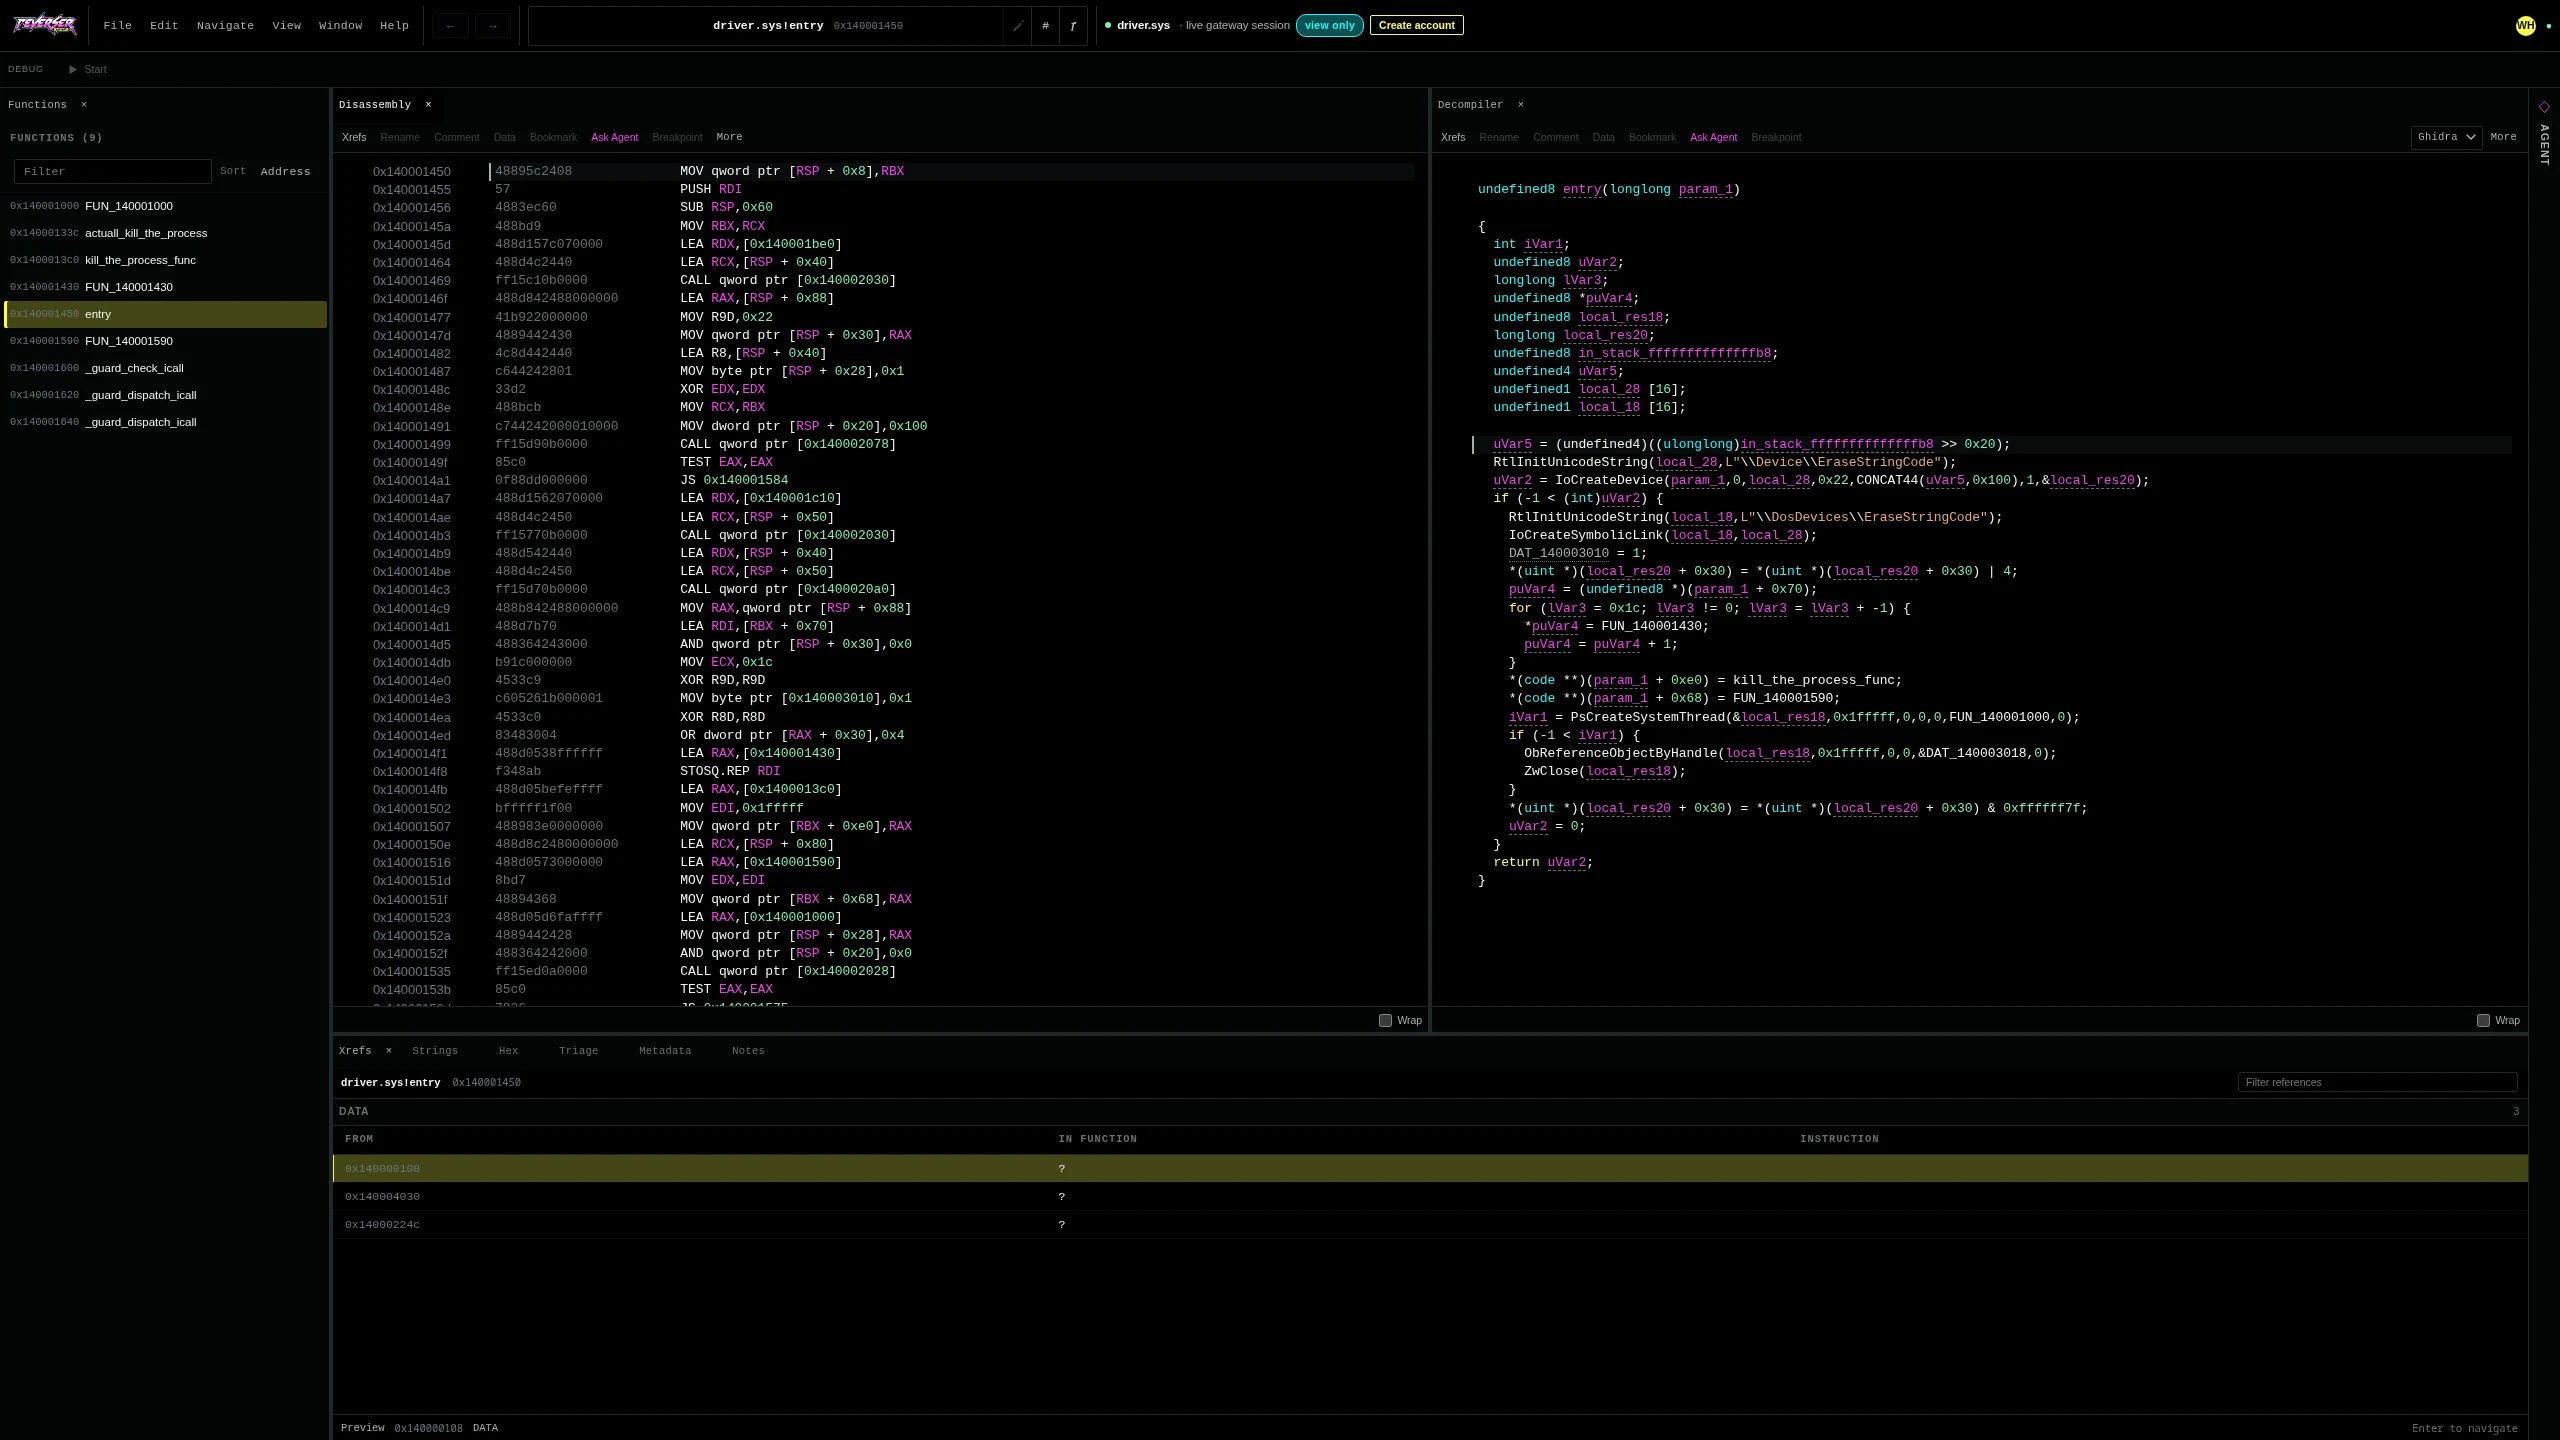2560x1440 pixels.
Task: Click Ask Agent in Disassembly toolbar
Action: (614, 137)
